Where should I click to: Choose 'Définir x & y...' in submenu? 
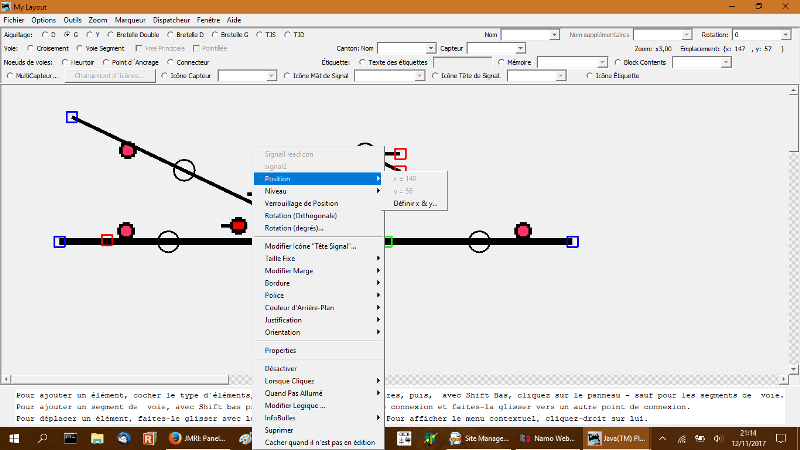(x=414, y=204)
